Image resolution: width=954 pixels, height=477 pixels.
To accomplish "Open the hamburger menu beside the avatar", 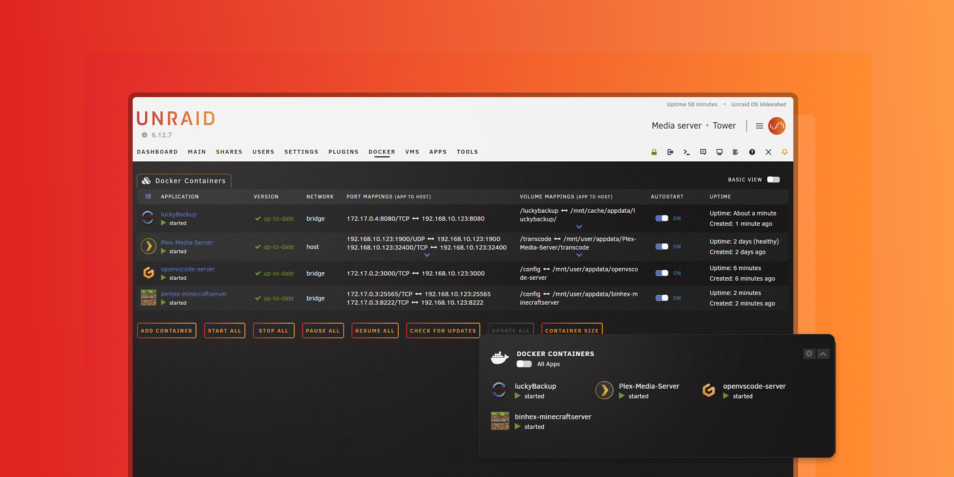I will pyautogui.click(x=759, y=126).
